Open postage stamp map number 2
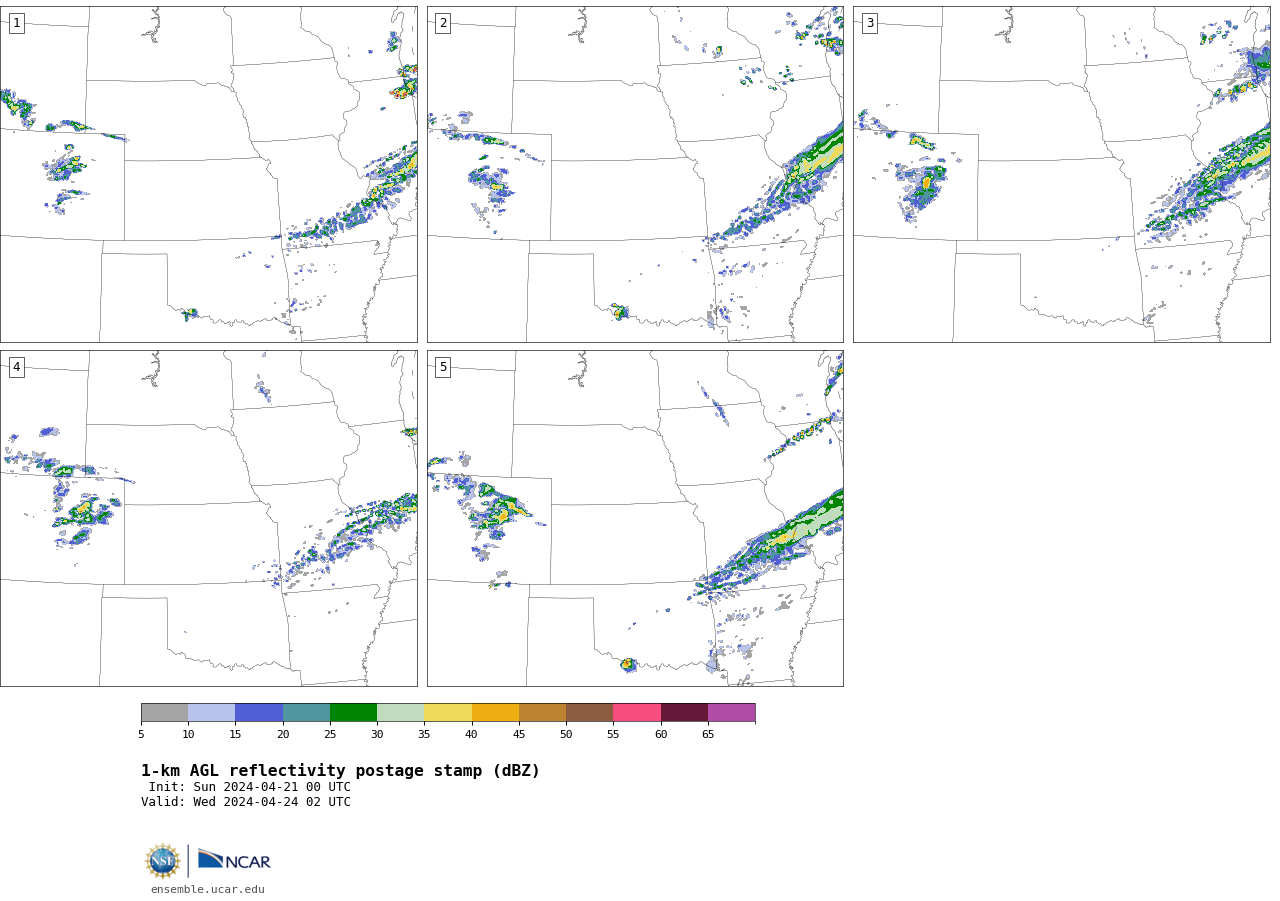 635,174
